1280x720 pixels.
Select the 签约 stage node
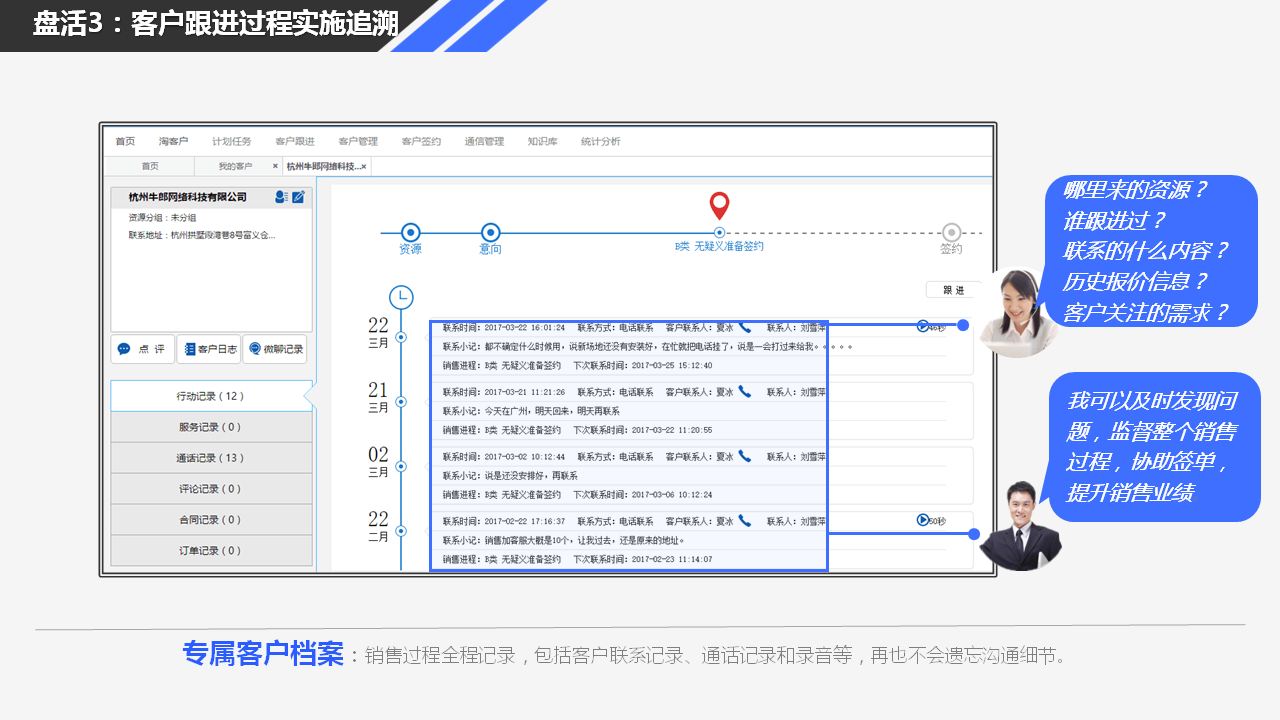click(951, 232)
